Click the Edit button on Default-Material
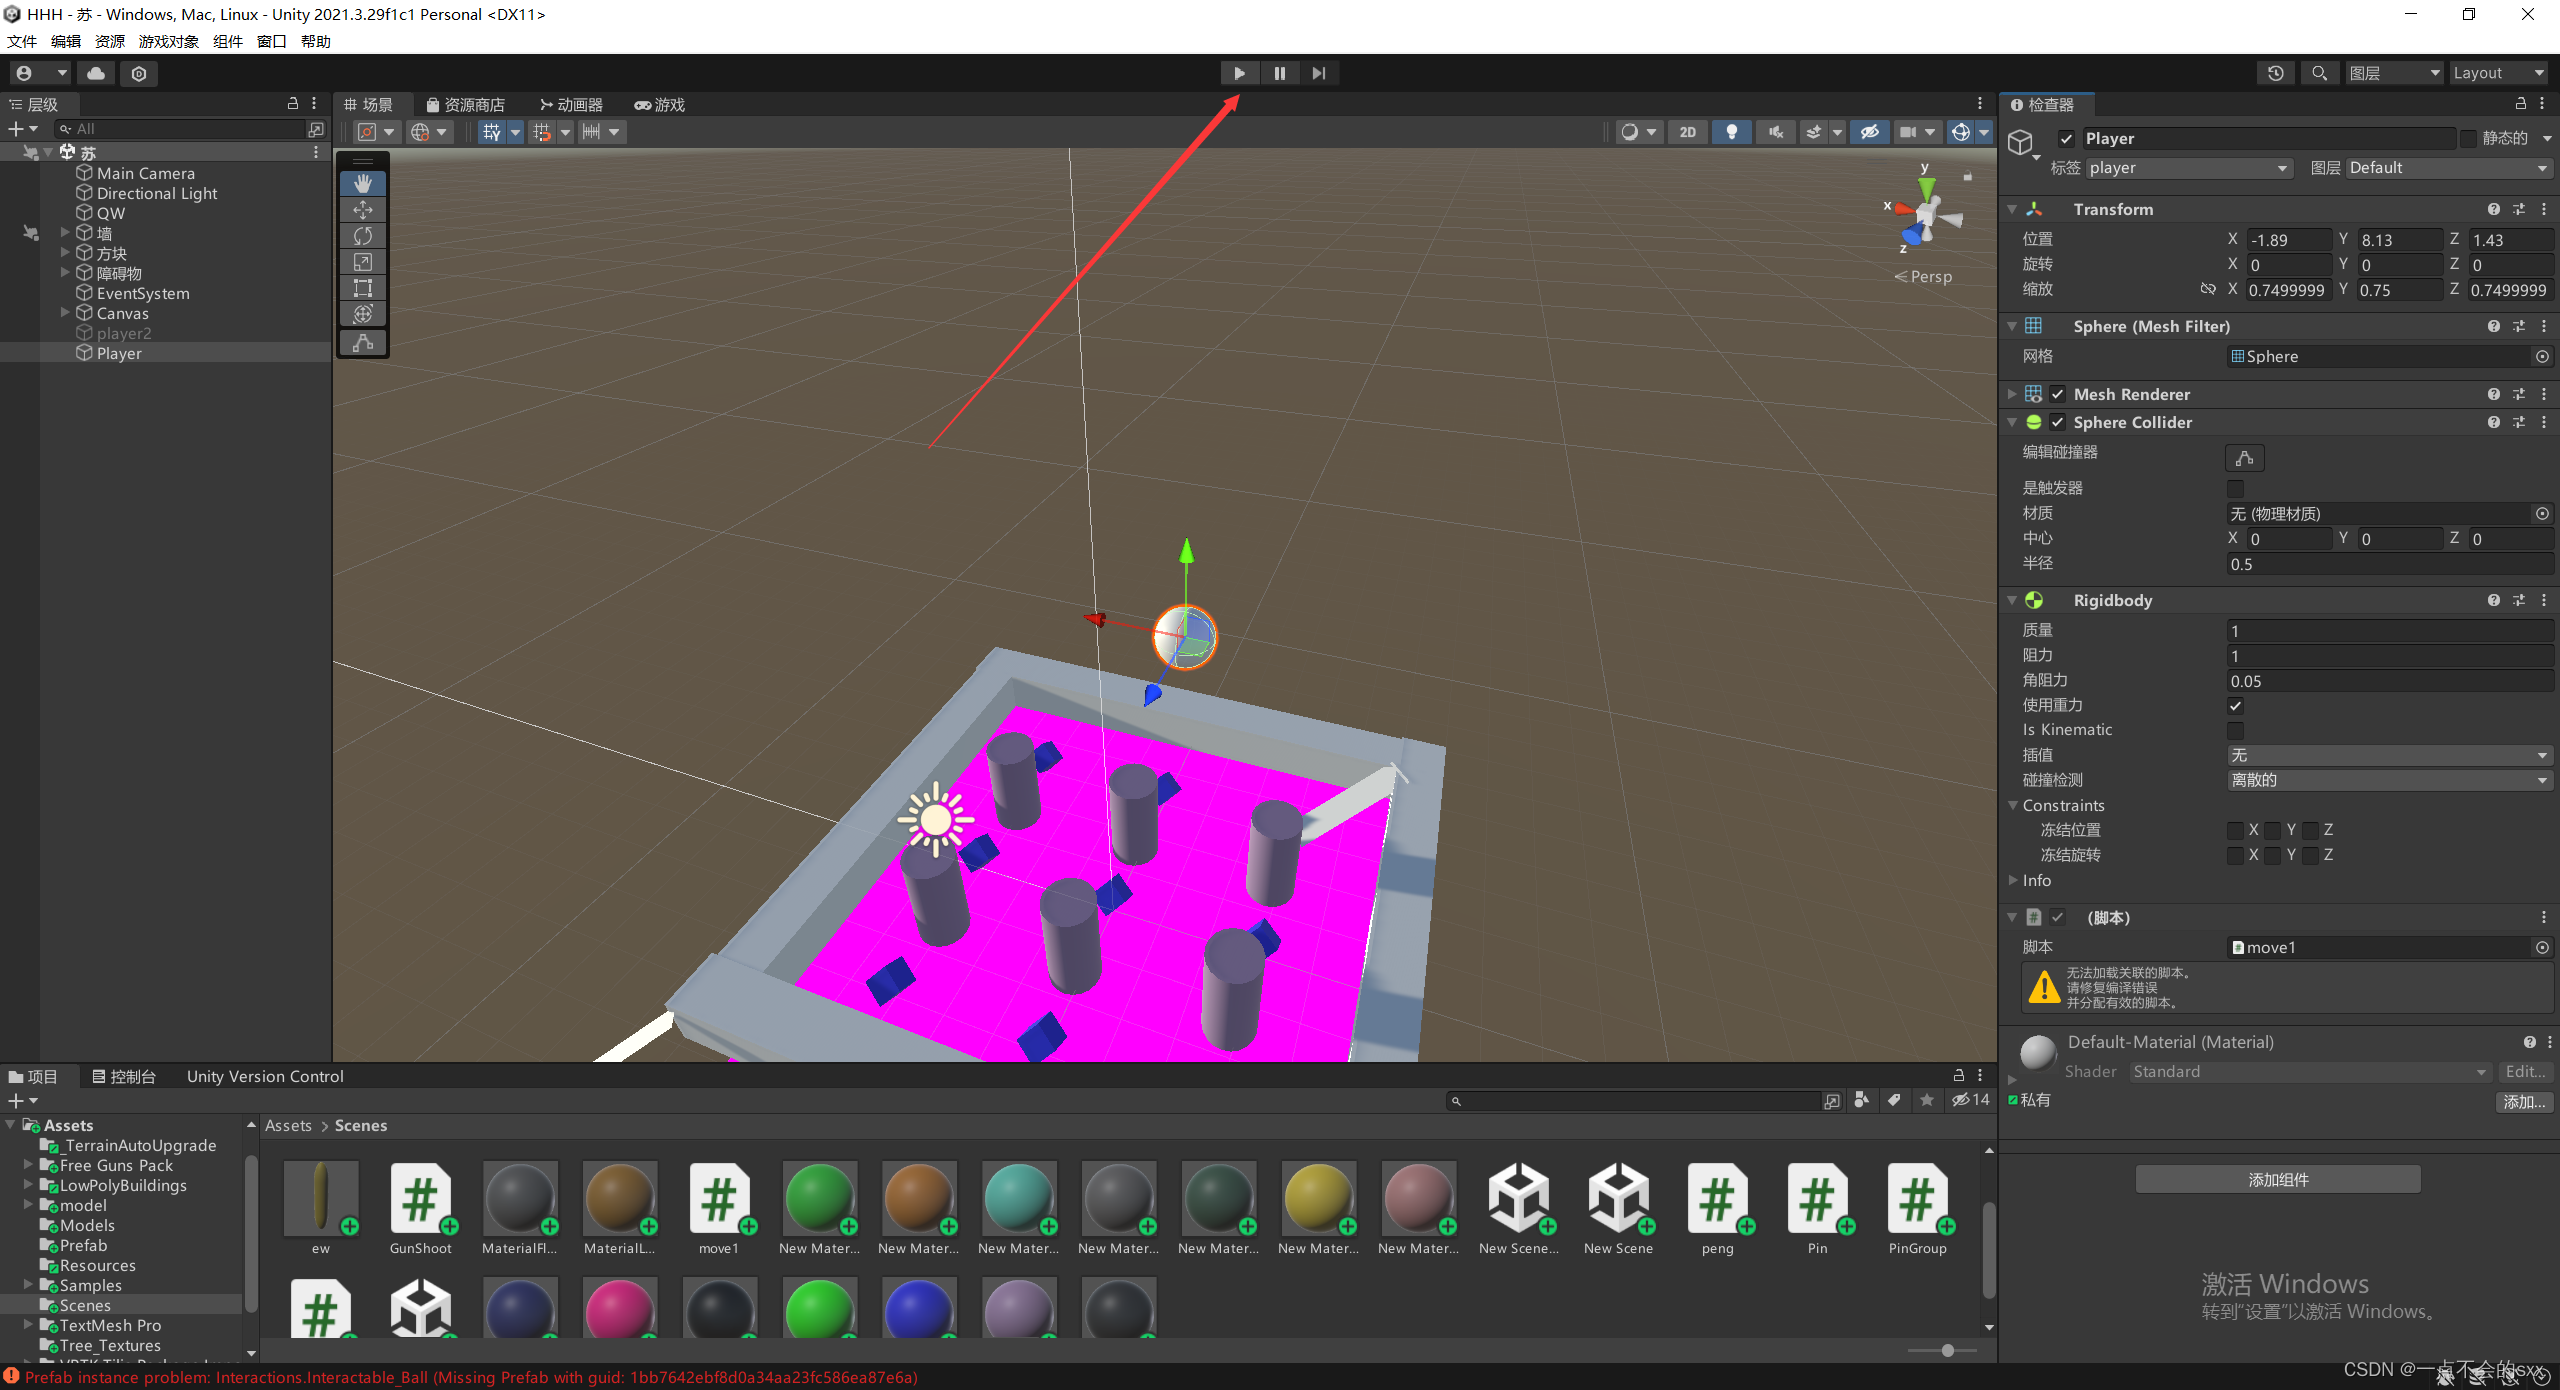This screenshot has height=1390, width=2560. coord(2525,1071)
